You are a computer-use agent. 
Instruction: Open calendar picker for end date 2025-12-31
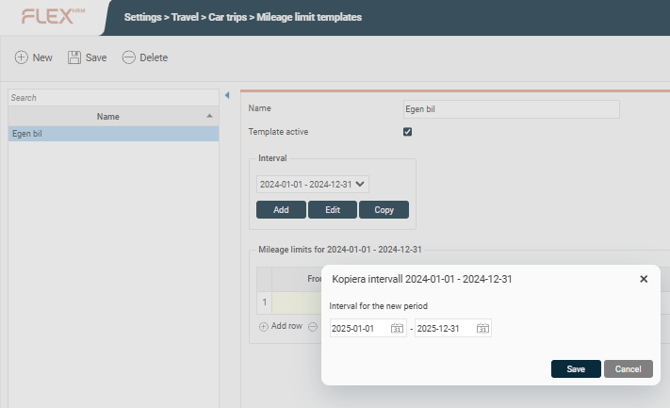[x=483, y=329]
